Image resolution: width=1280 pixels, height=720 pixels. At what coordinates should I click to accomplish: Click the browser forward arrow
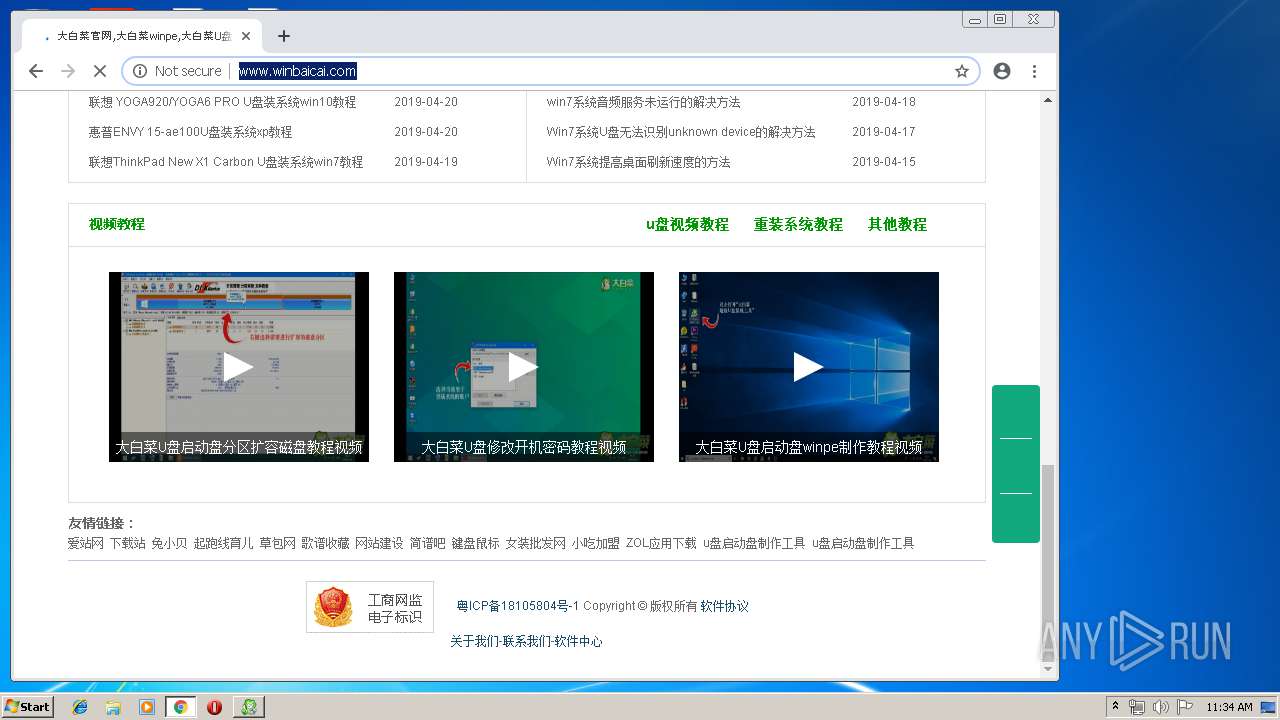[x=68, y=71]
